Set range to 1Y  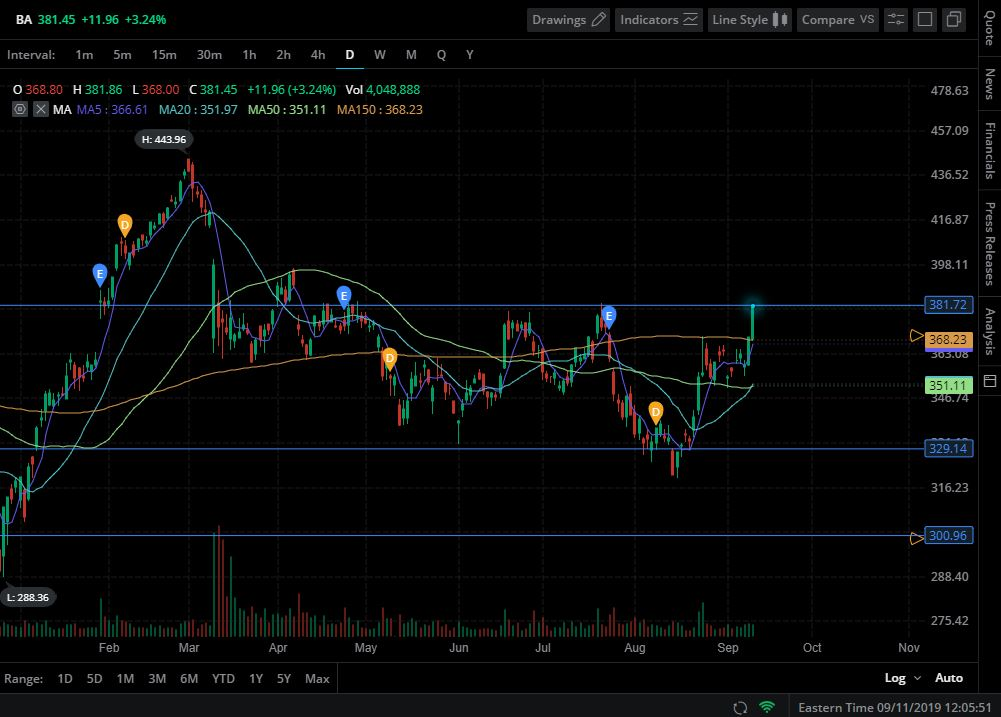coord(256,679)
